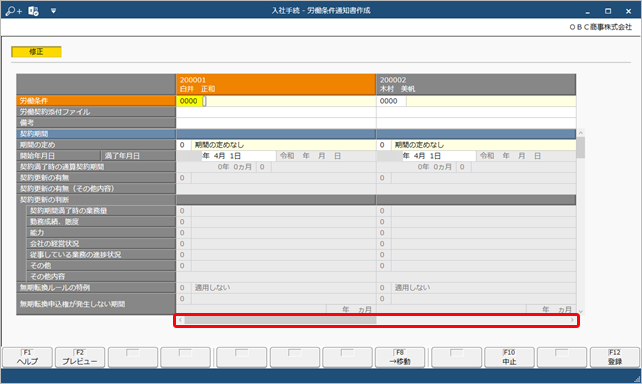Click the vertical scrollbar up arrow
This screenshot has height=384, width=642.
click(x=581, y=133)
